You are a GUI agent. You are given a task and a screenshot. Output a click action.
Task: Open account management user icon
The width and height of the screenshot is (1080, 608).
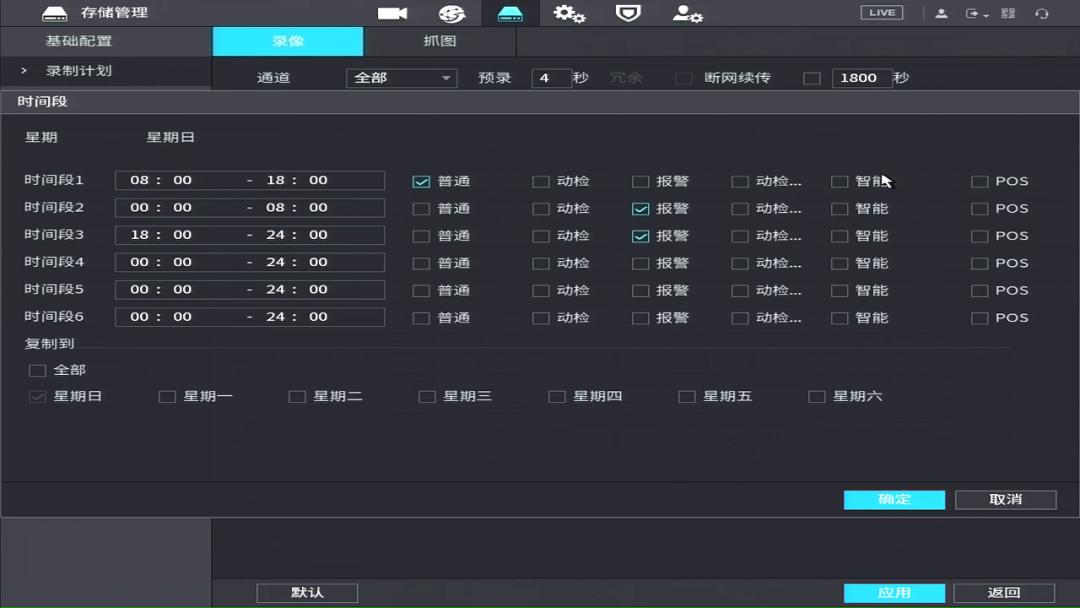point(687,13)
